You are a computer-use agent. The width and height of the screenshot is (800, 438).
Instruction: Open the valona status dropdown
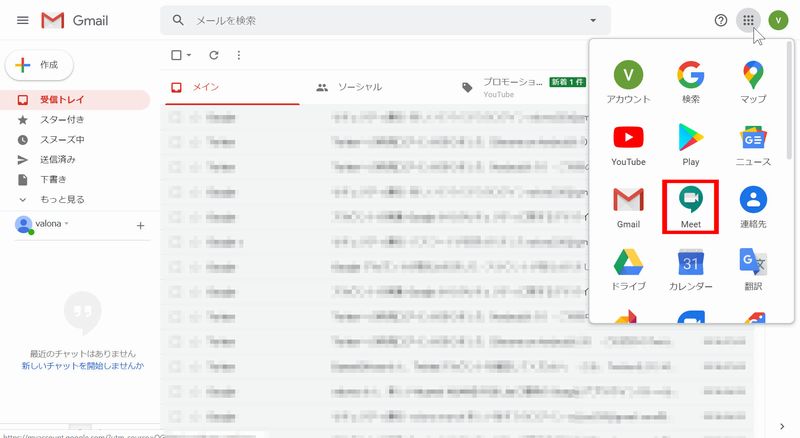66,224
